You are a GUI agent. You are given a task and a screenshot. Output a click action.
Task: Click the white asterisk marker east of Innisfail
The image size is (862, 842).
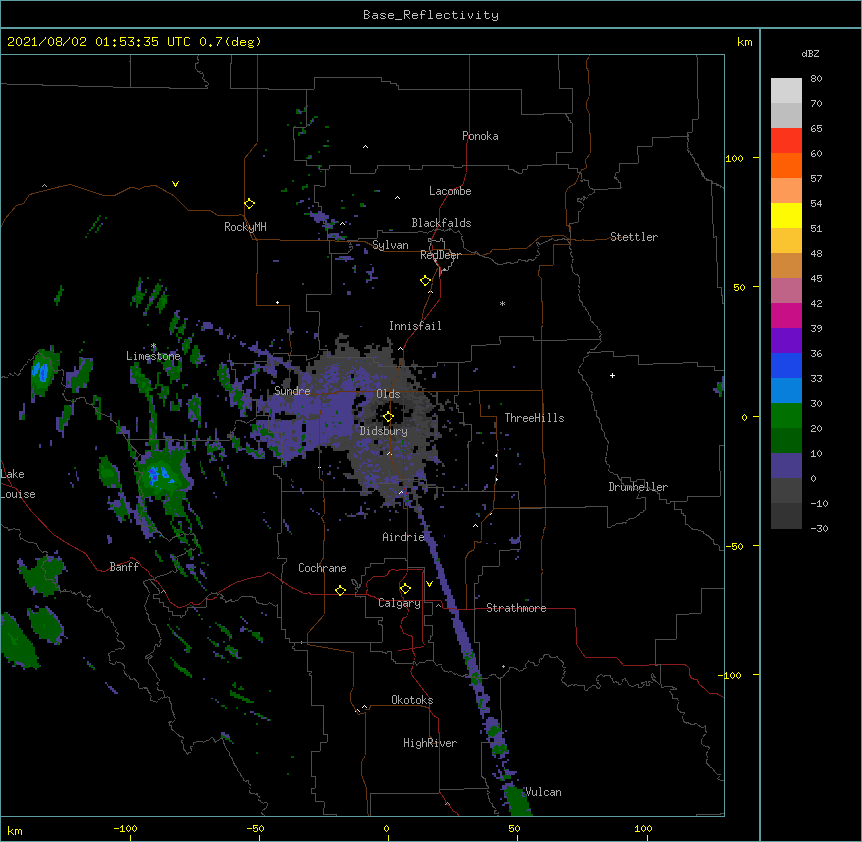(502, 303)
